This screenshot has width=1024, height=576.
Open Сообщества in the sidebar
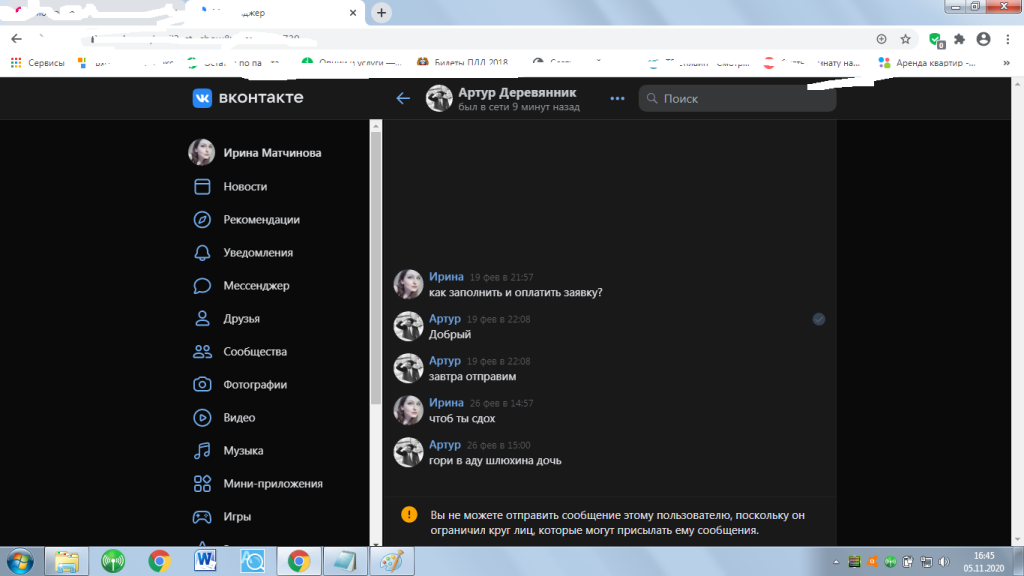tap(255, 352)
